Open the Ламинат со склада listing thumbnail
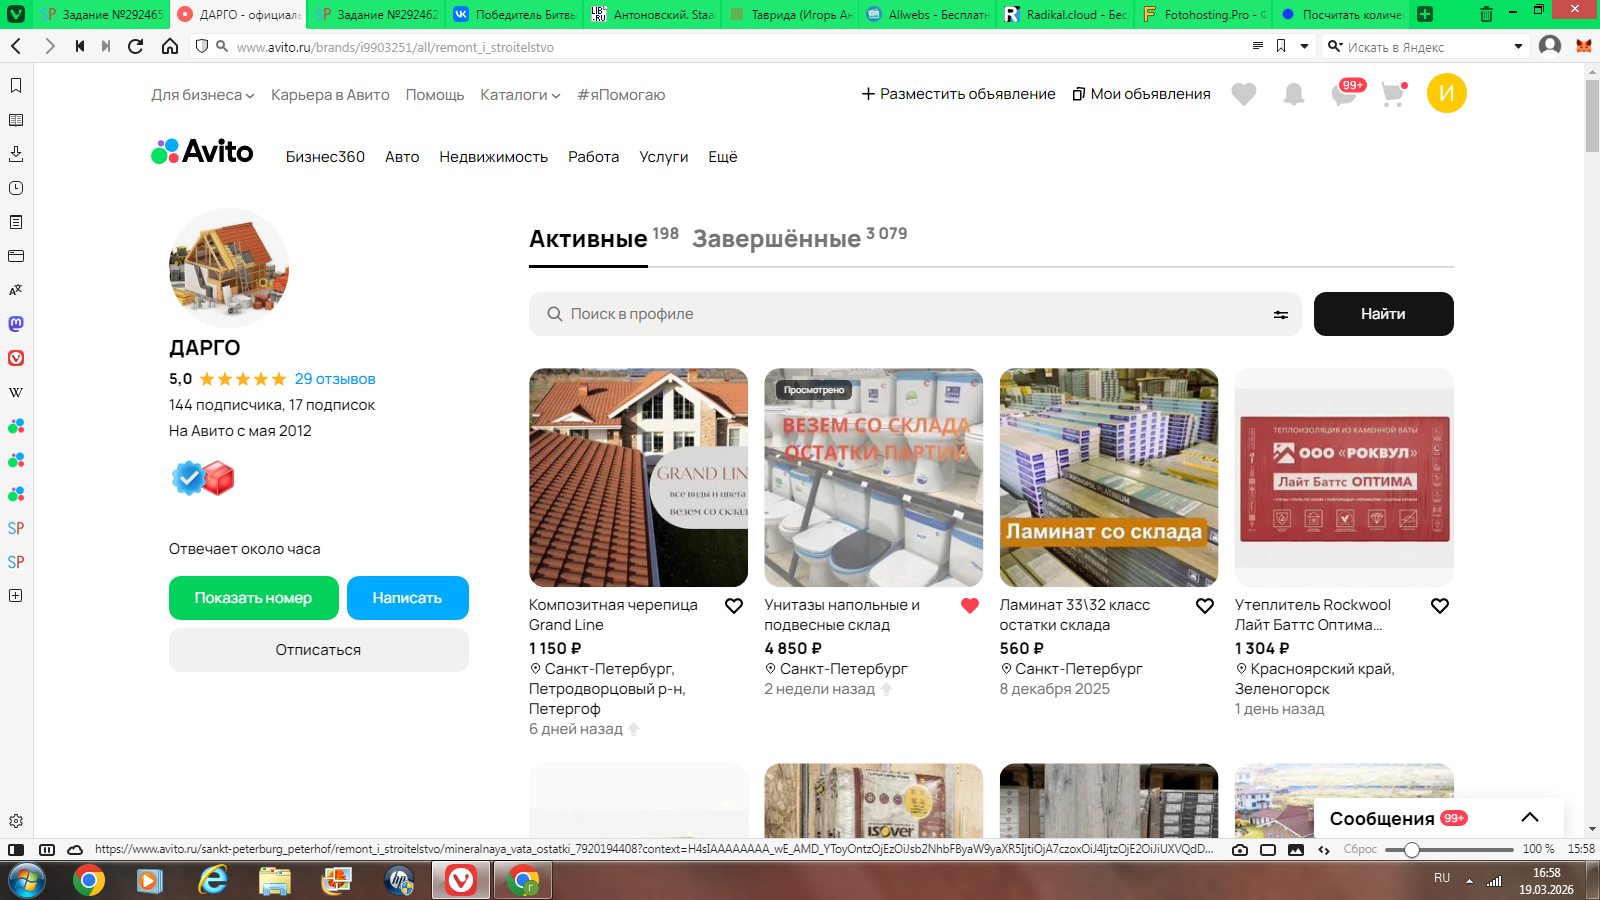 click(x=1109, y=477)
